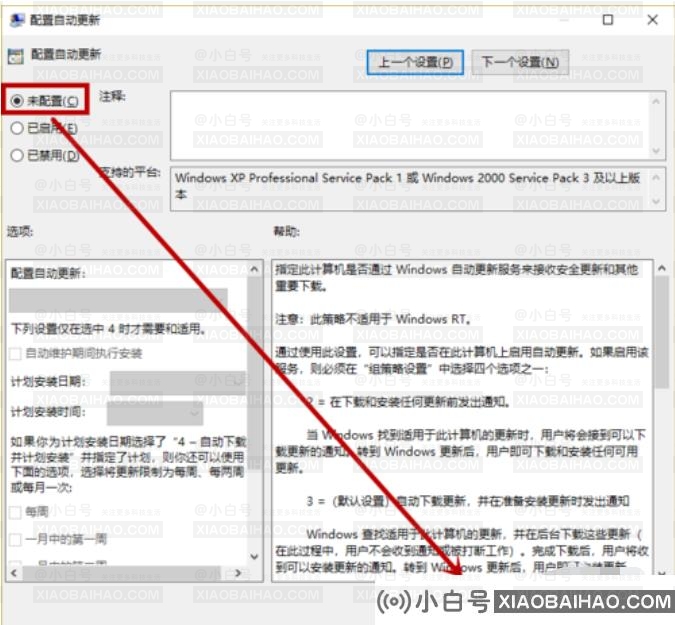Click comment box scroll up arrow
Viewport: 675px width, 625px height.
(x=656, y=102)
